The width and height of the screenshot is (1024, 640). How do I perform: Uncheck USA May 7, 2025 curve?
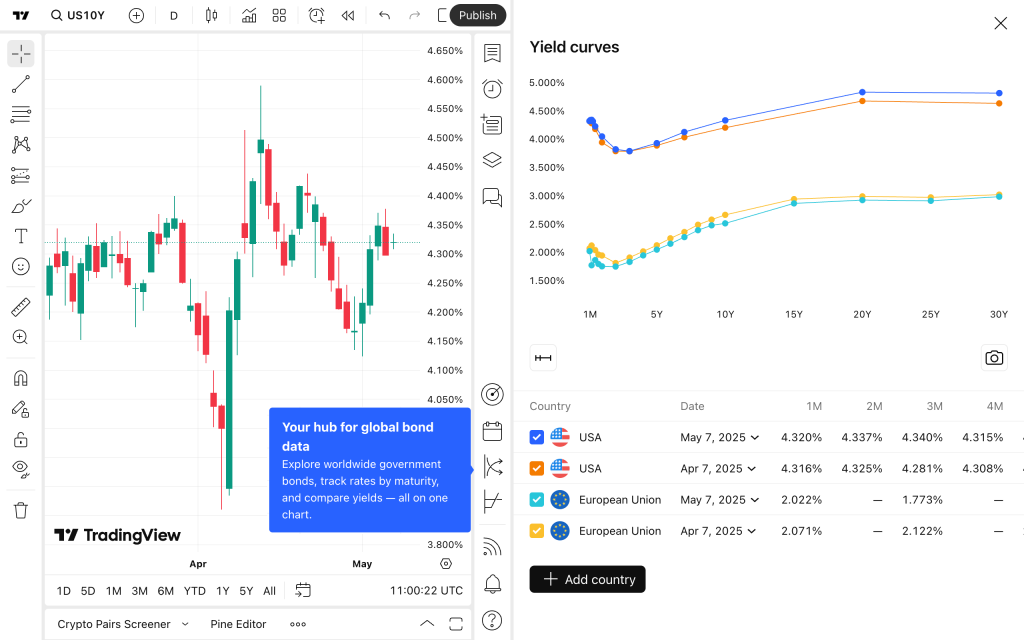click(537, 438)
